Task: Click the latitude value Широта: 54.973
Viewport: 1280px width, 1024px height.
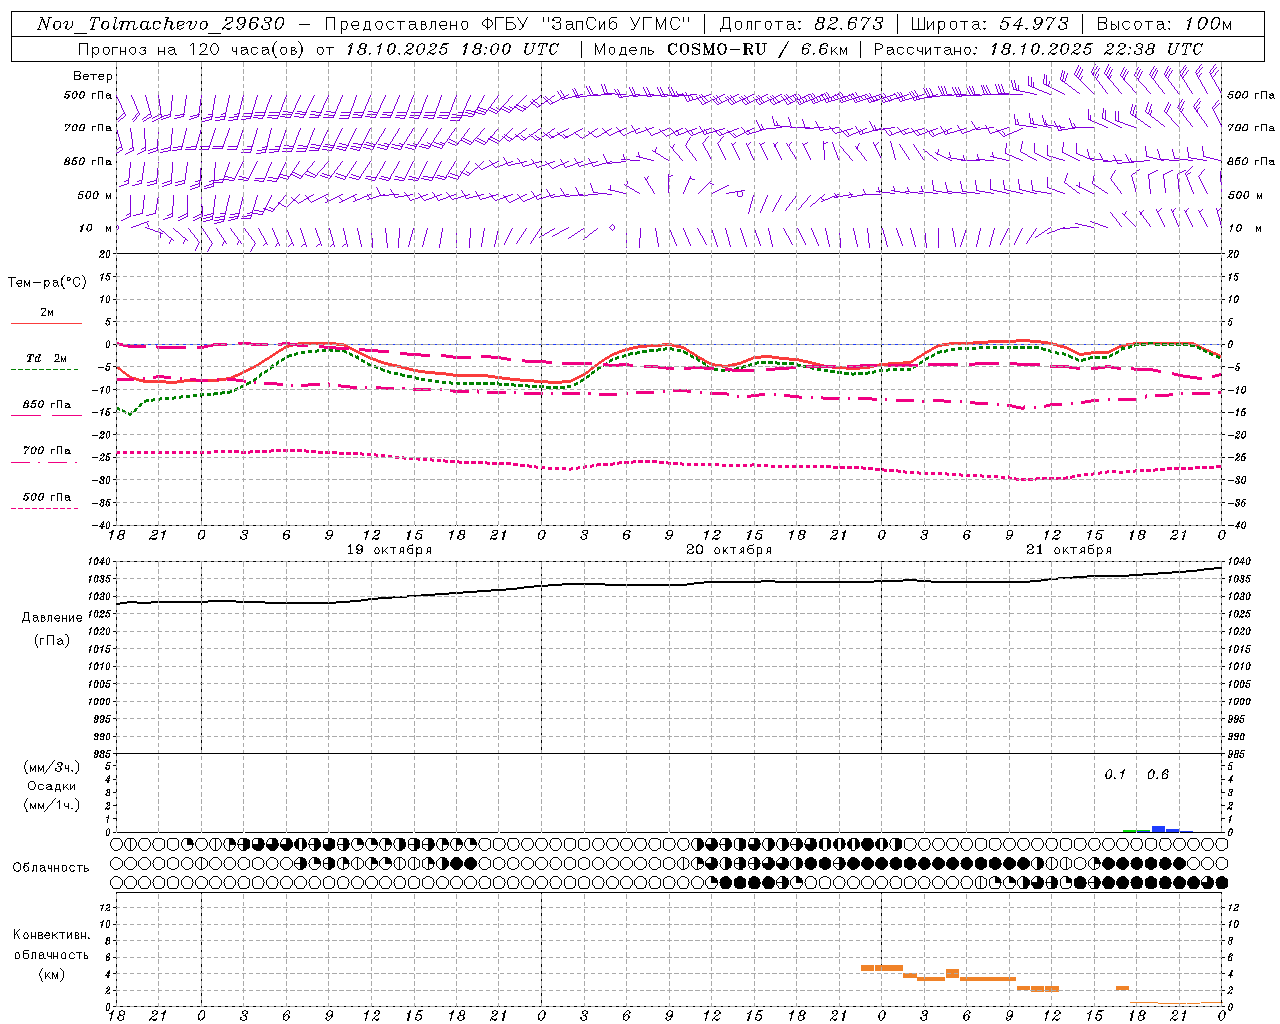Action: [x=990, y=24]
